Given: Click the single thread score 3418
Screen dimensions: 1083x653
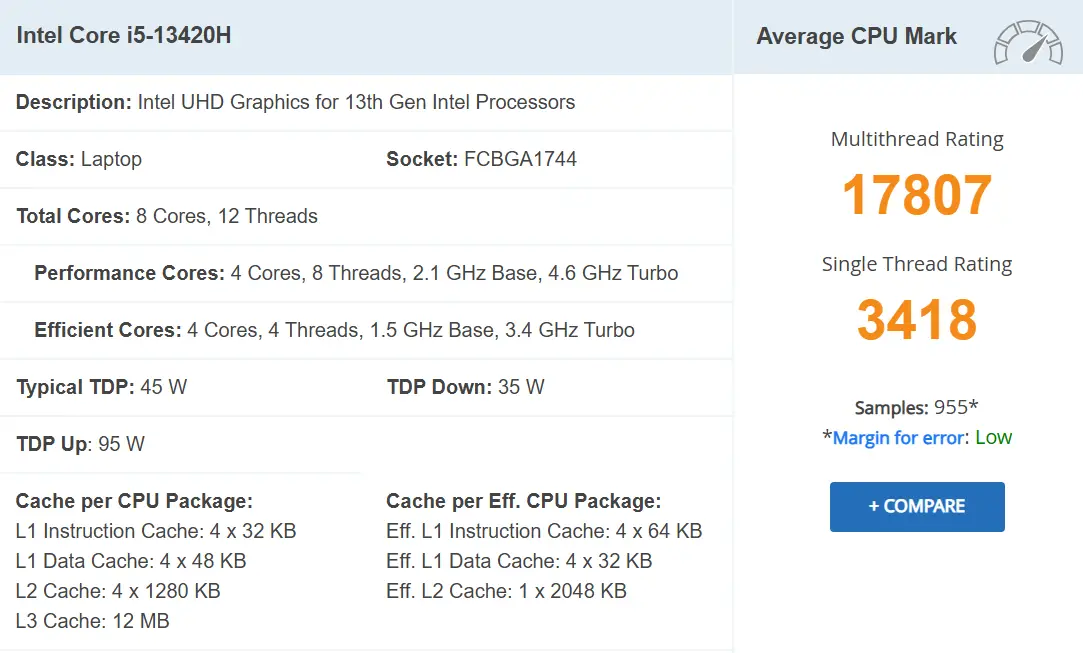Looking at the screenshot, I should click(x=917, y=320).
